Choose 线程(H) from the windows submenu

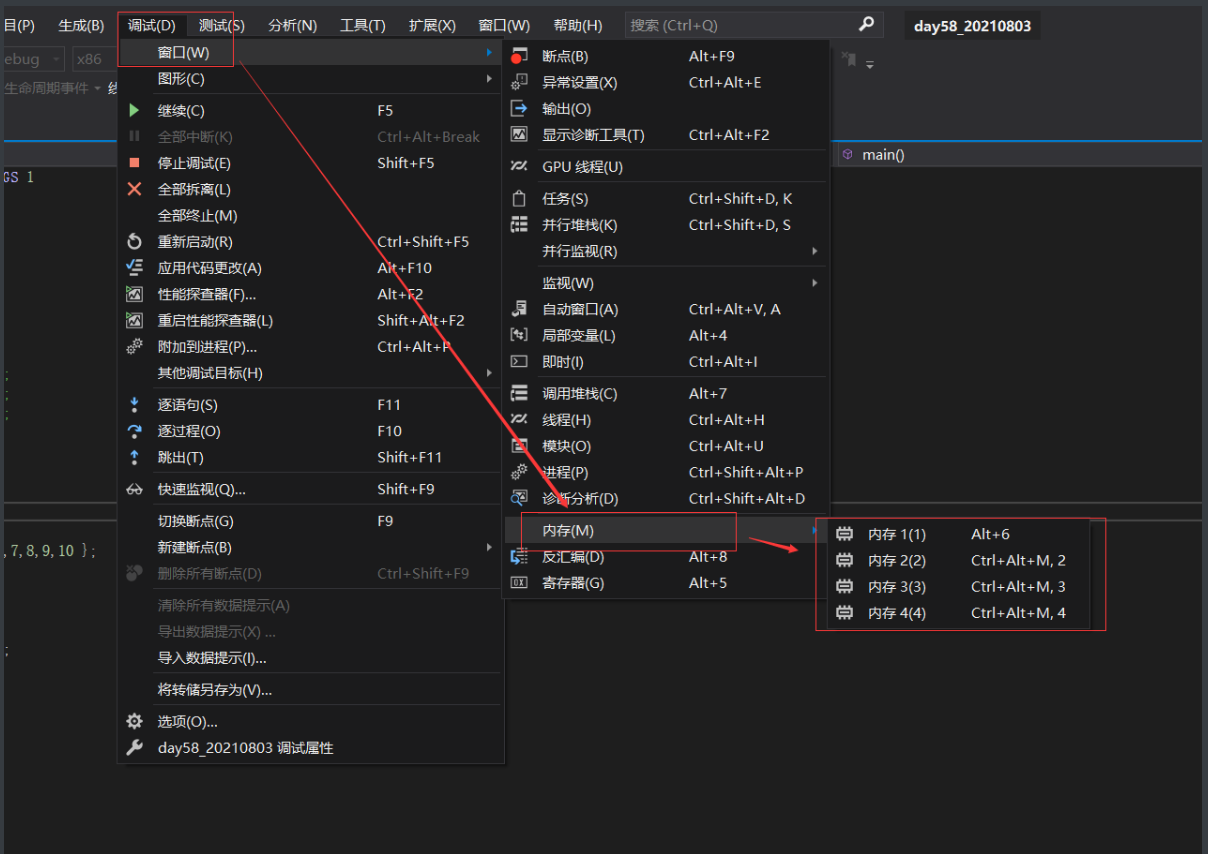(666, 419)
